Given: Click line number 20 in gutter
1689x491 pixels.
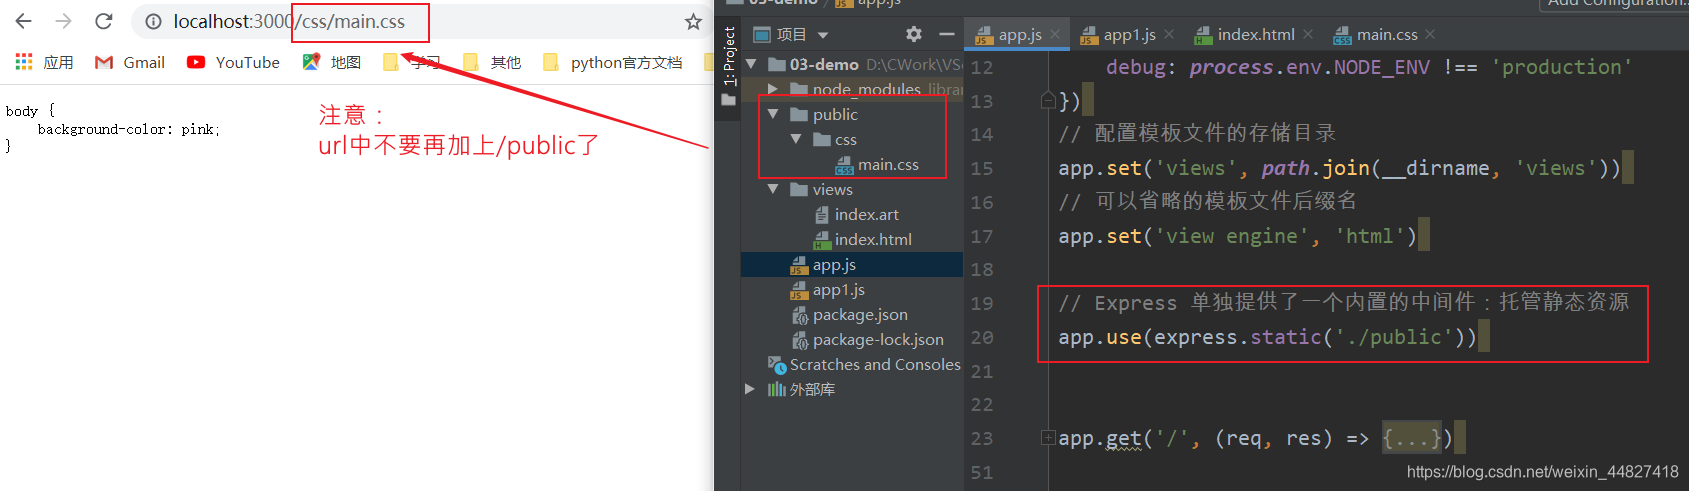Looking at the screenshot, I should click(x=982, y=338).
